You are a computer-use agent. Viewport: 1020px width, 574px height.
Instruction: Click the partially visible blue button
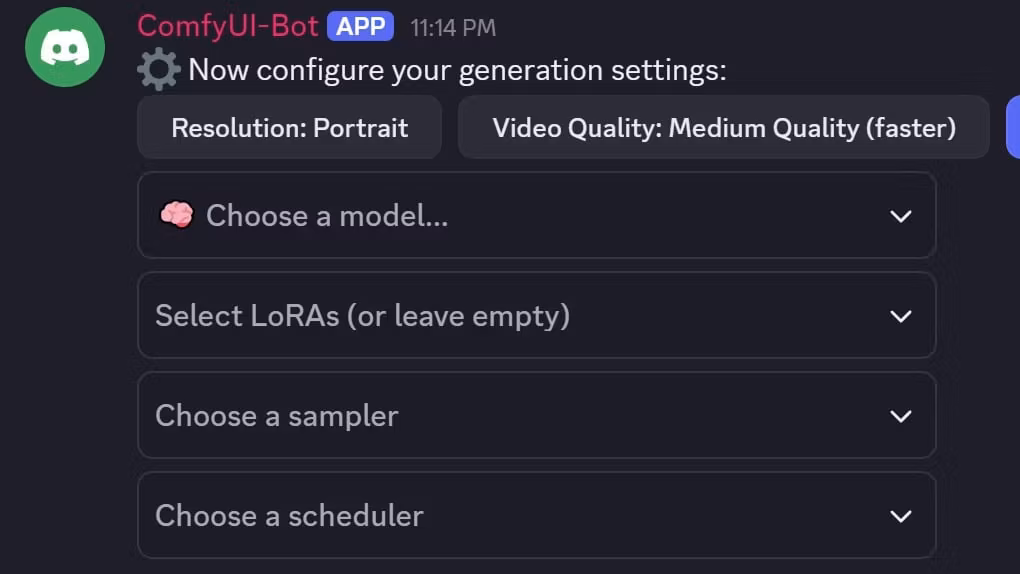(x=1012, y=127)
